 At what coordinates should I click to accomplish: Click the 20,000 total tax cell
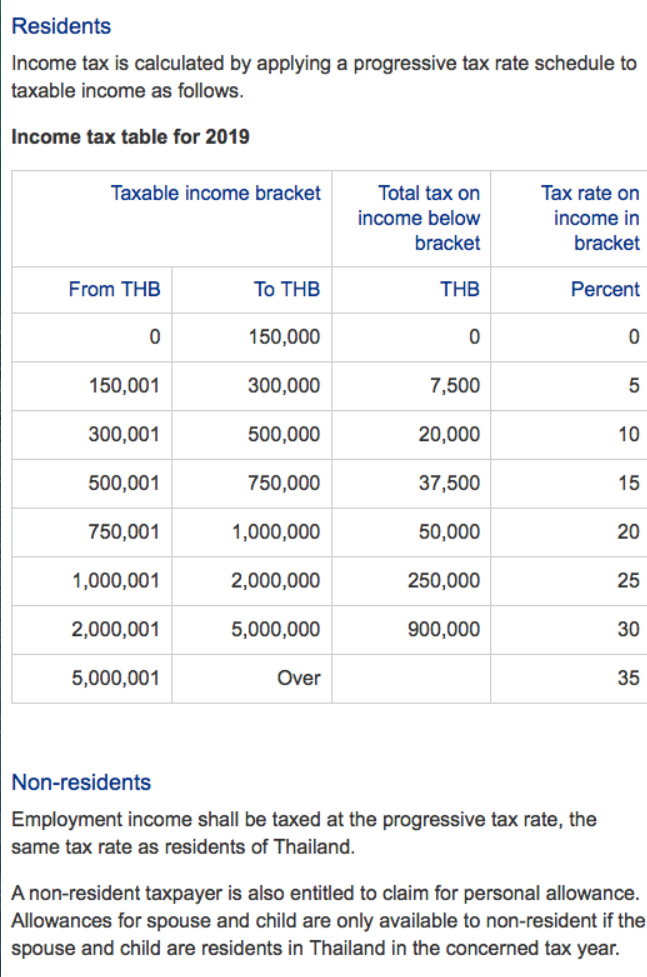point(450,435)
